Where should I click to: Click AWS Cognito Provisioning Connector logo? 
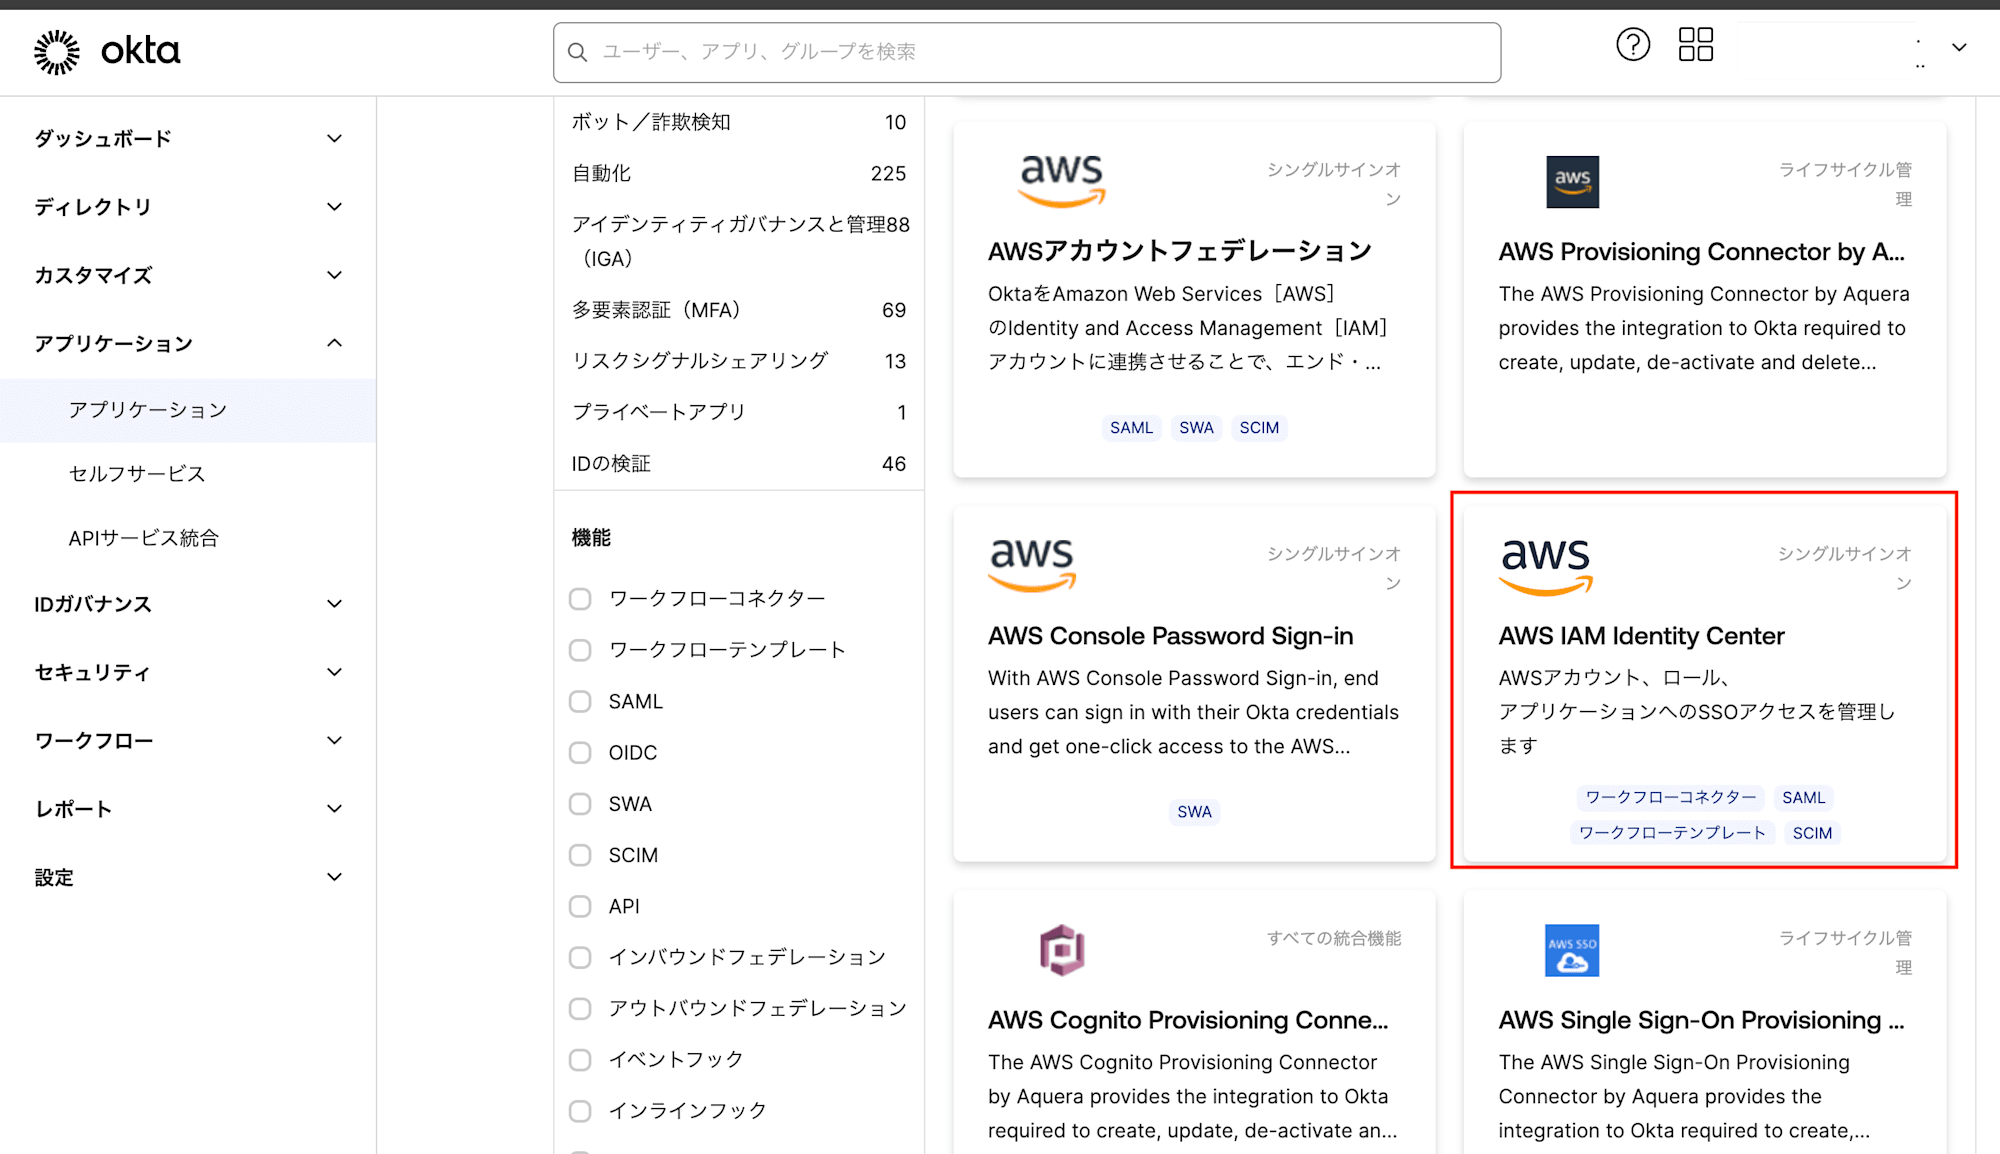(x=1062, y=950)
